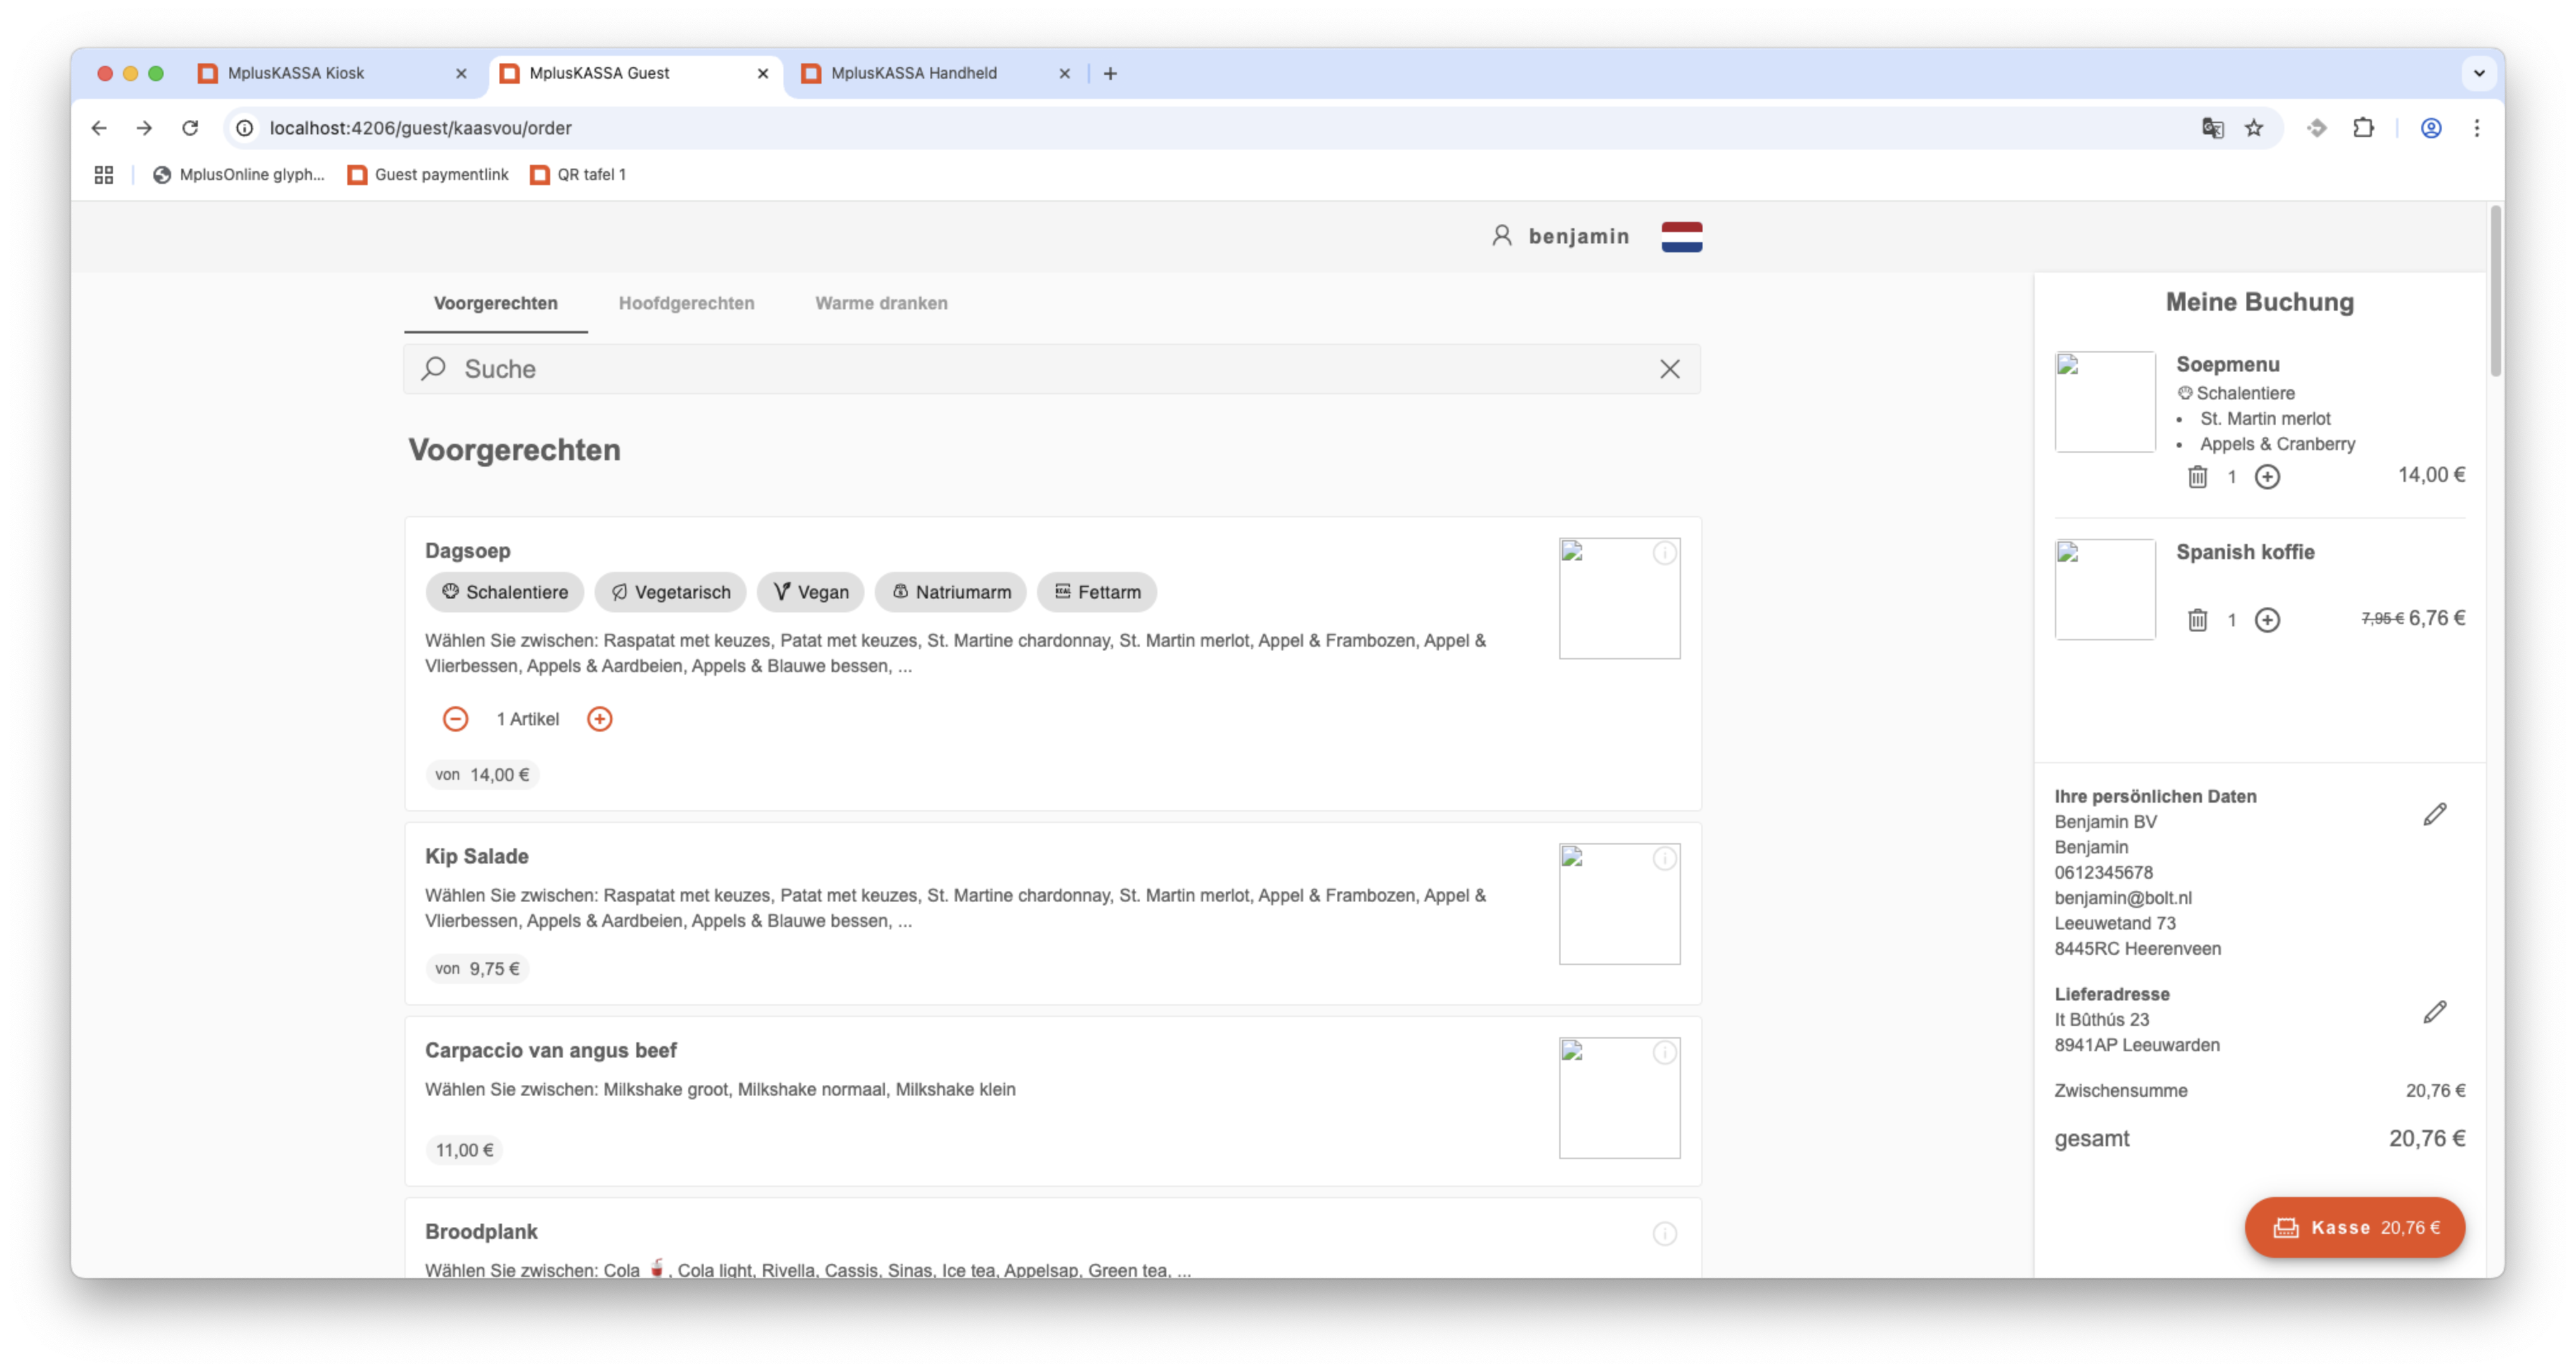Click the Broodplank item title
The height and width of the screenshot is (1372, 2576).
pos(481,1233)
